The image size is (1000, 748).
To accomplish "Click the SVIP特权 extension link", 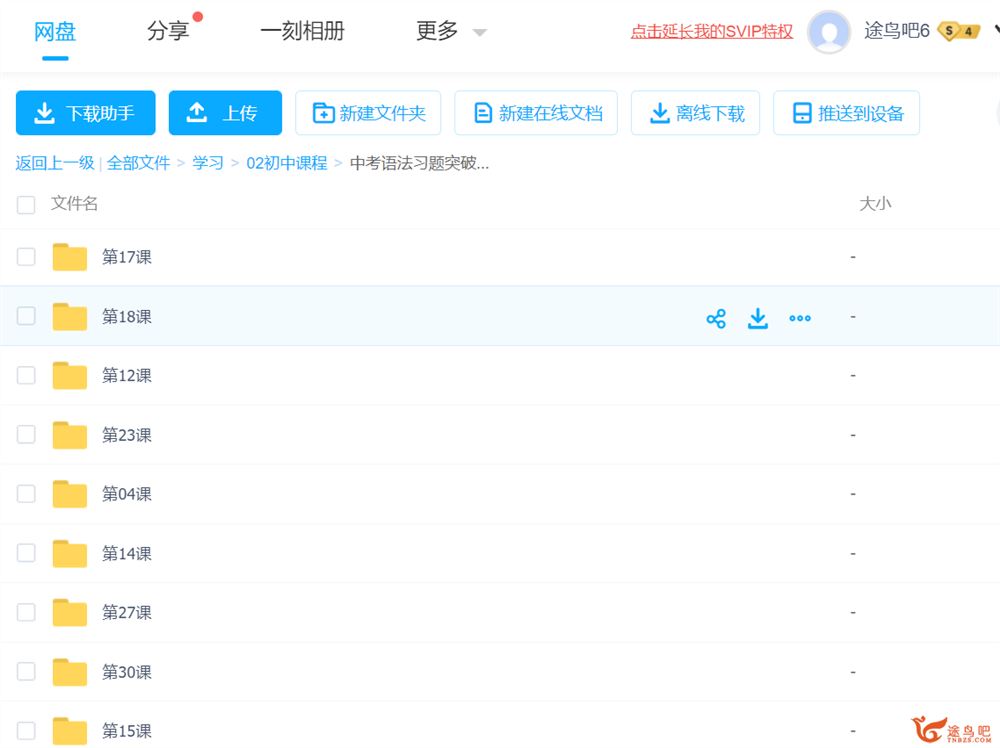I will [711, 31].
